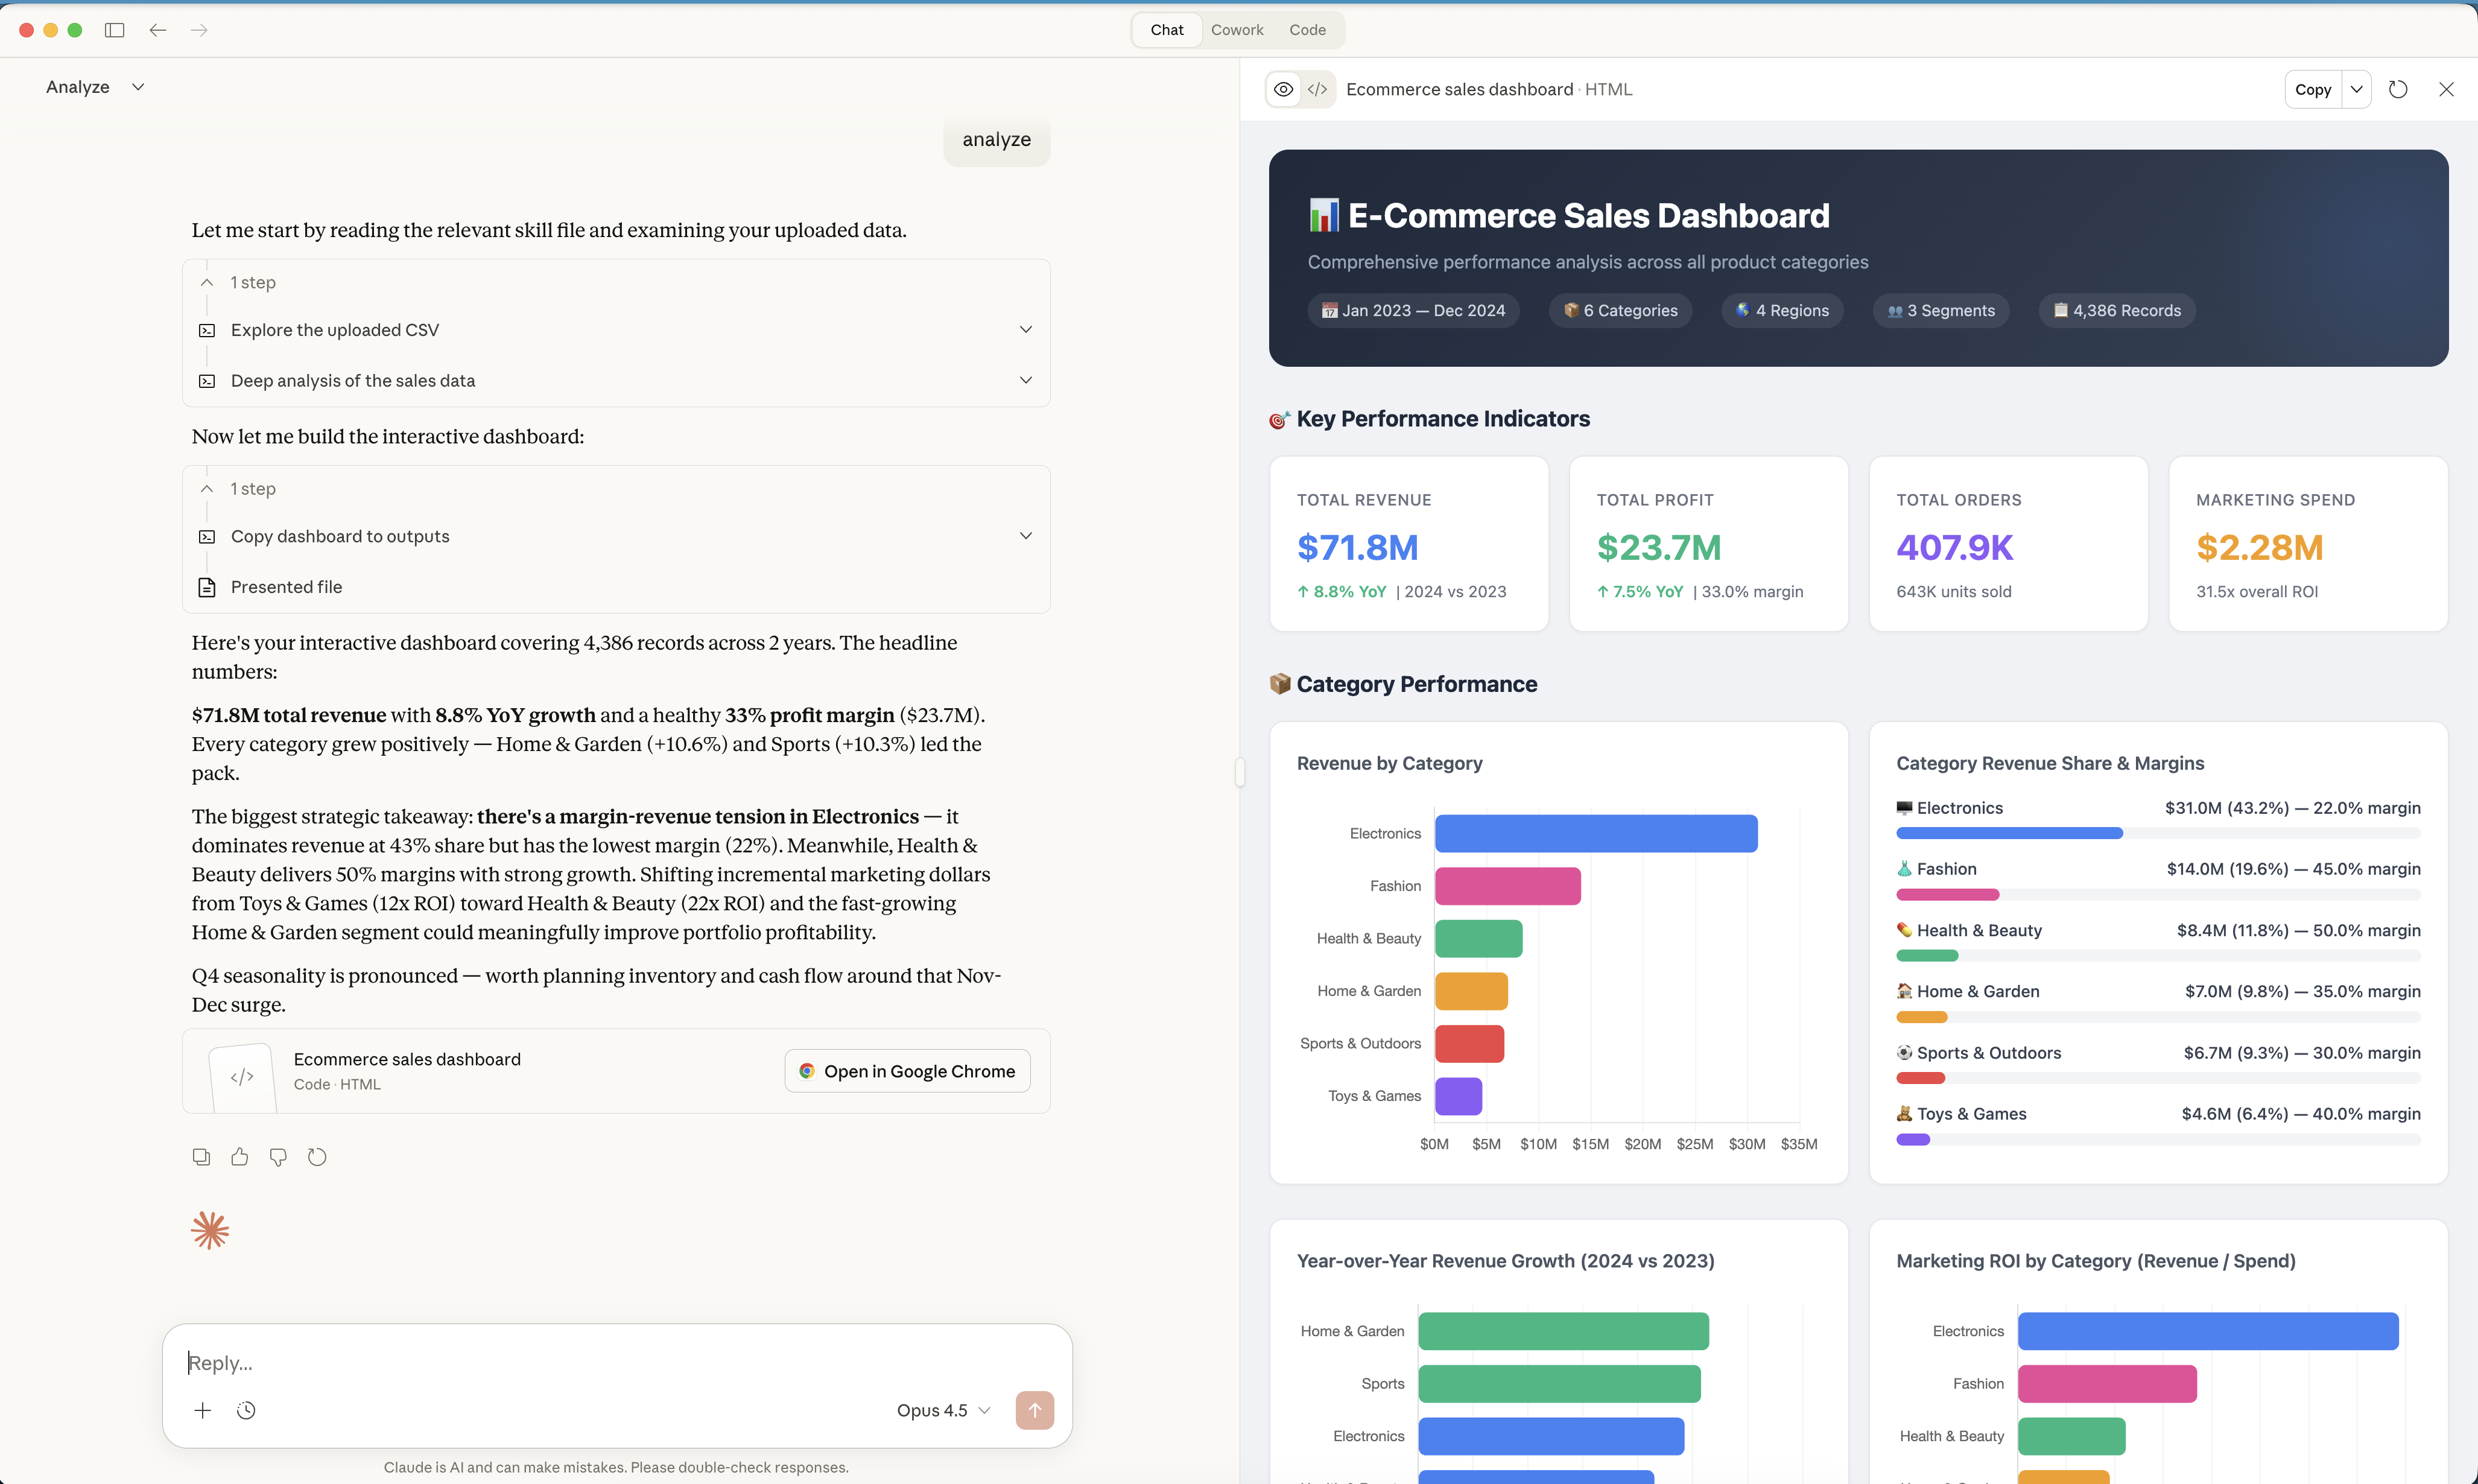Go forward with the right arrow
This screenshot has height=1484, width=2478.
[x=199, y=30]
